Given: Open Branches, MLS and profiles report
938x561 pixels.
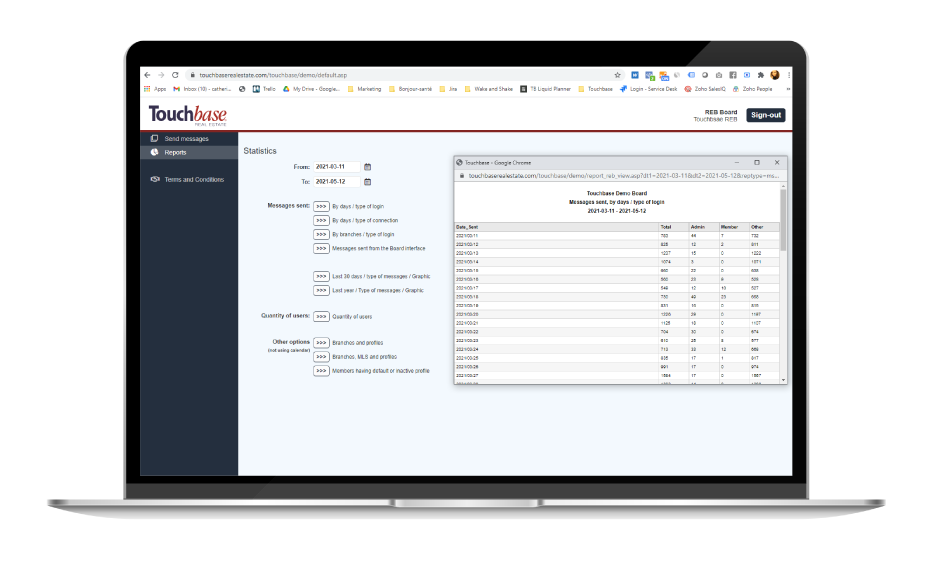Looking at the screenshot, I should pyautogui.click(x=321, y=356).
